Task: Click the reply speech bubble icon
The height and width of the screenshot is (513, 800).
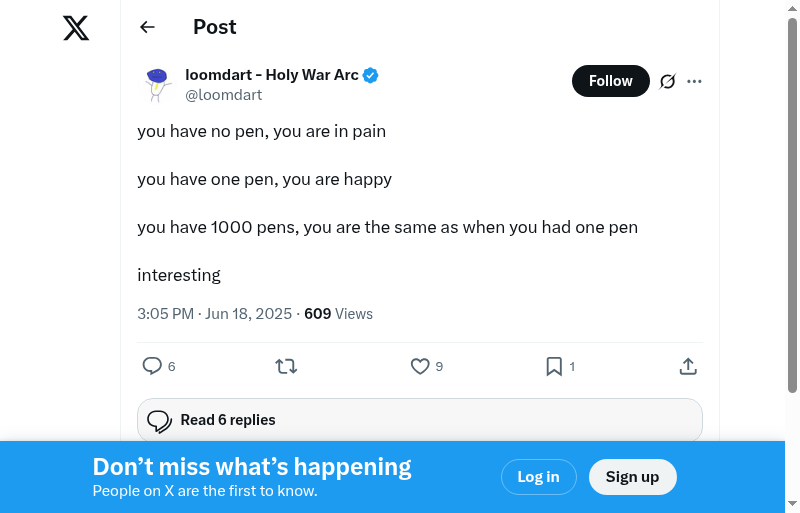Action: point(152,366)
